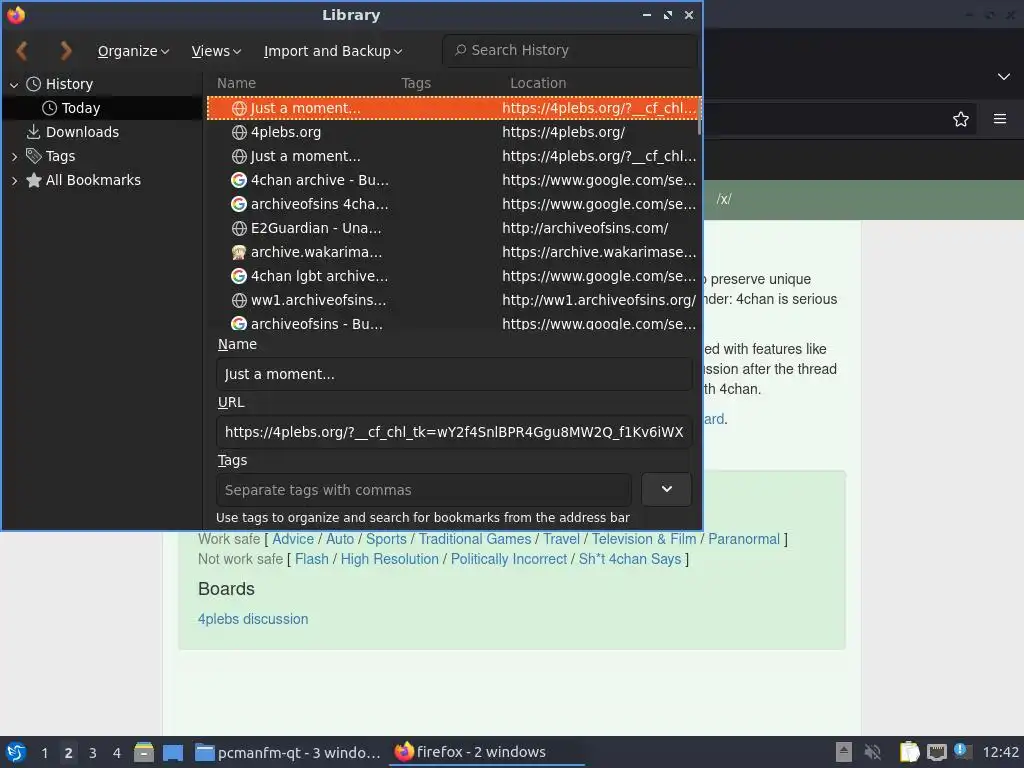
Task: Sort by the Name column header
Action: (236, 83)
